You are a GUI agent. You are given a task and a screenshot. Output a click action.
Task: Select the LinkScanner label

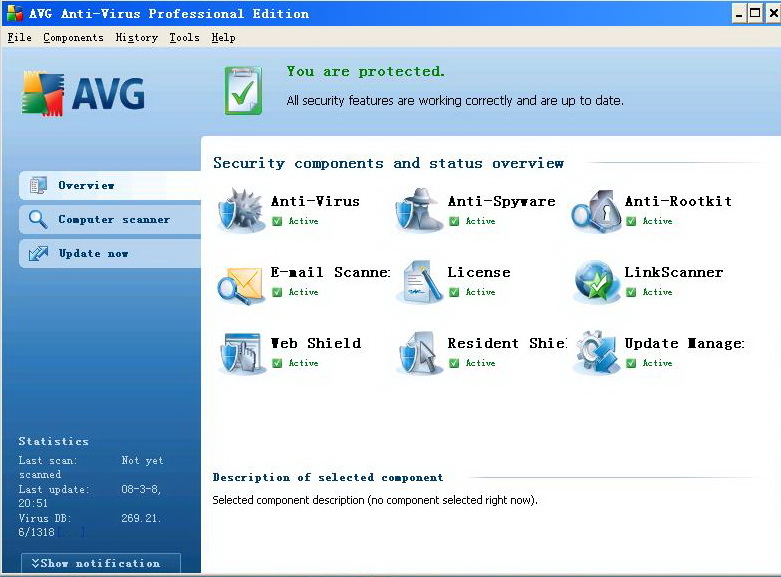[x=674, y=272]
